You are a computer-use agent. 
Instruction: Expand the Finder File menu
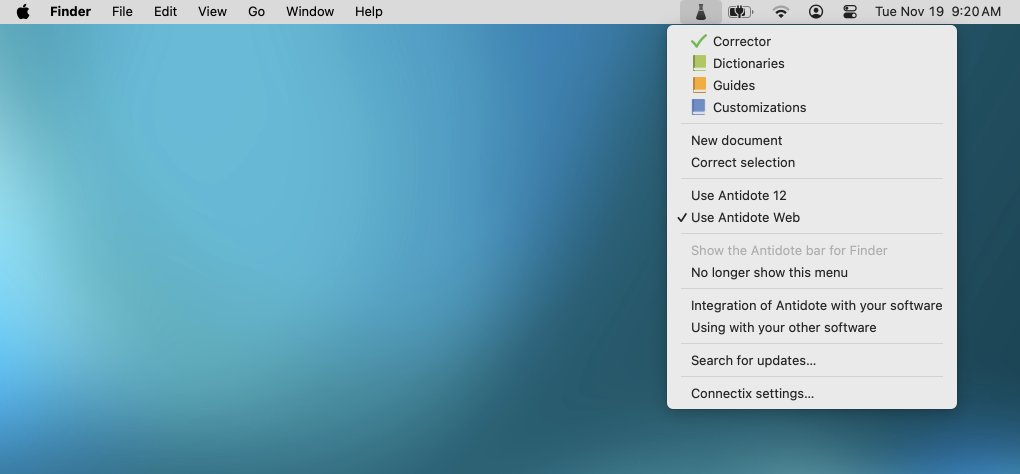coord(122,12)
